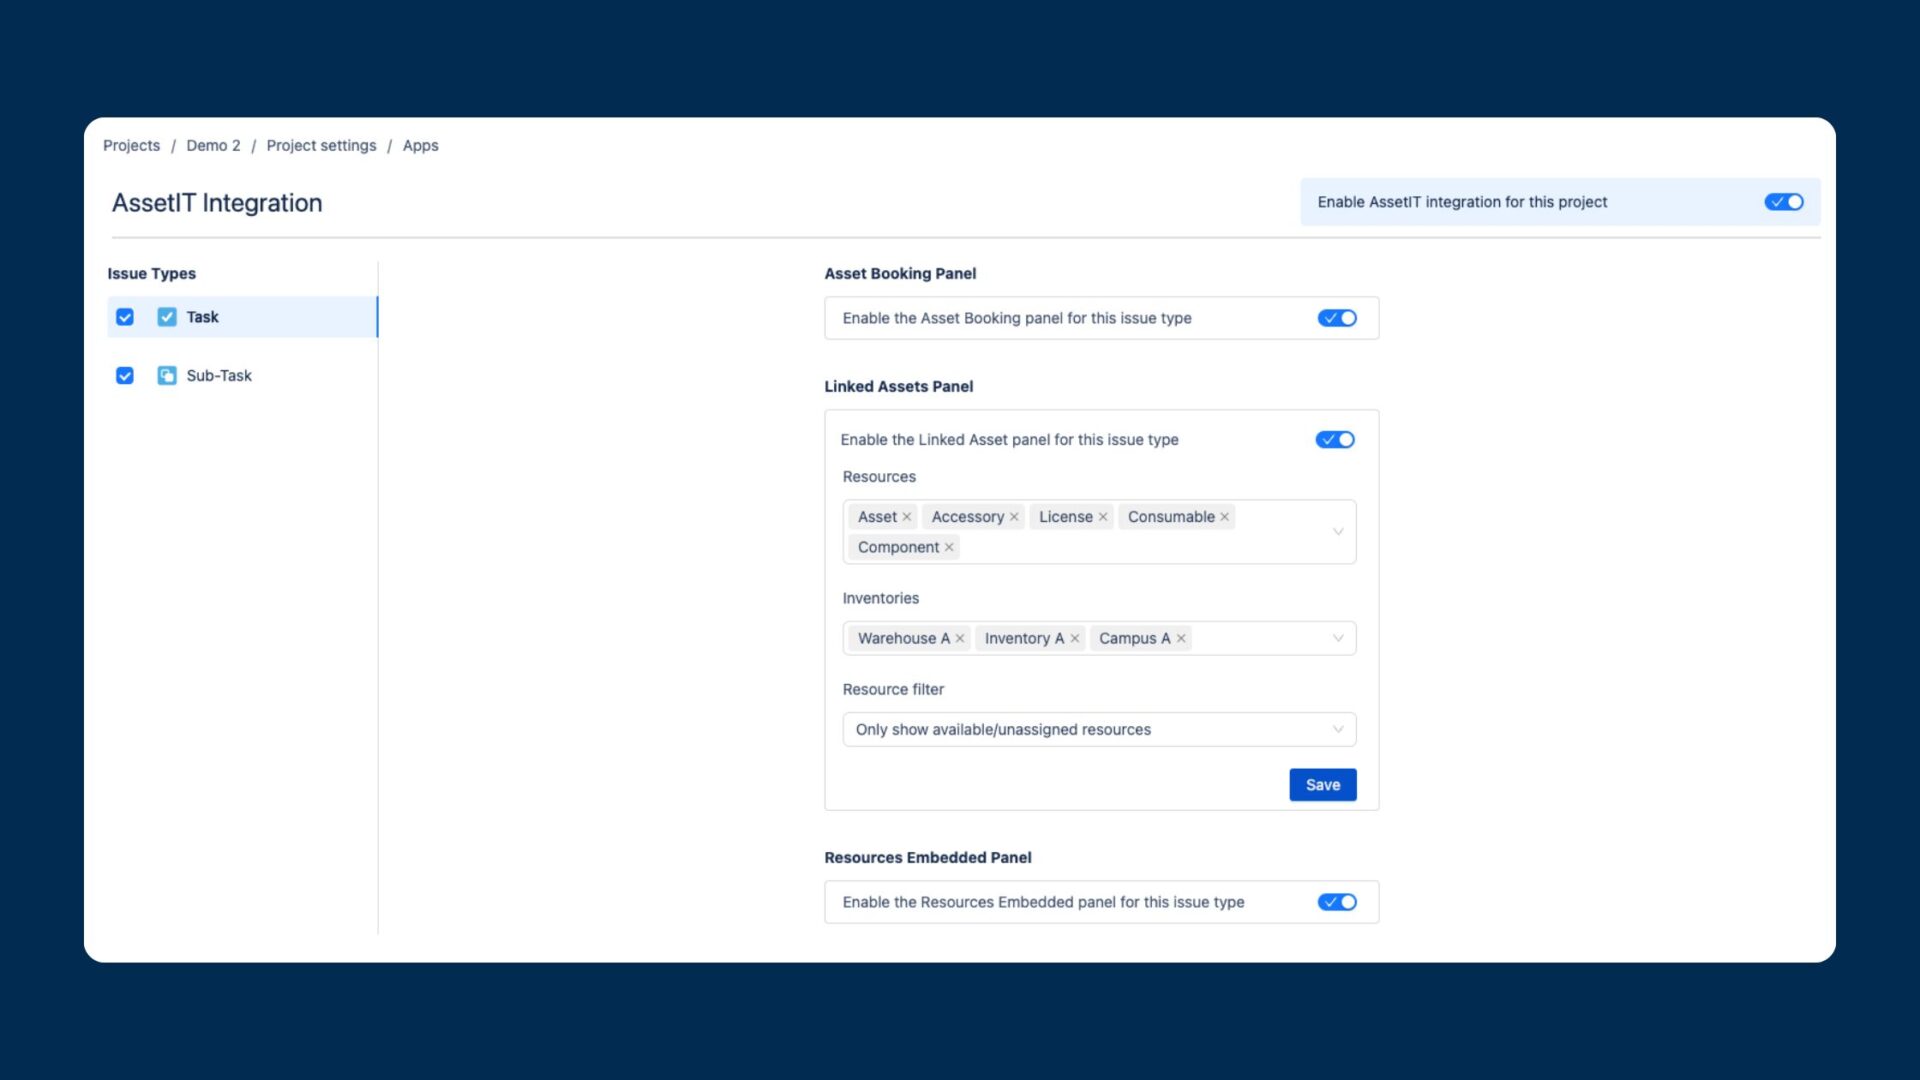Viewport: 1920px width, 1080px height.
Task: Disable the Asset Booking panel for Task
Action: click(1337, 316)
